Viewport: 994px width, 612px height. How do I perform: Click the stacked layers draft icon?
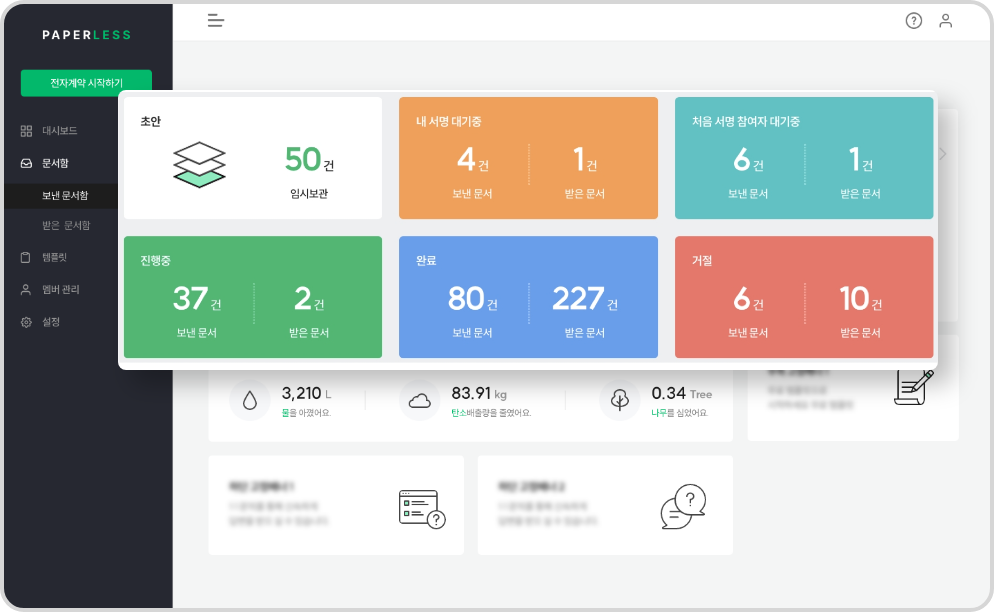[x=199, y=164]
